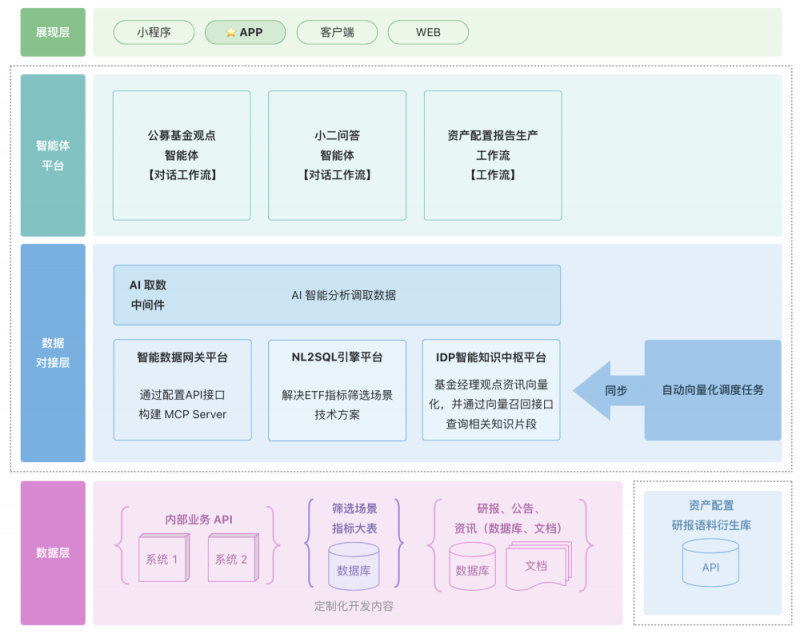Click the 系统 1 cube icon
This screenshot has height=634, width=800.
(162, 559)
